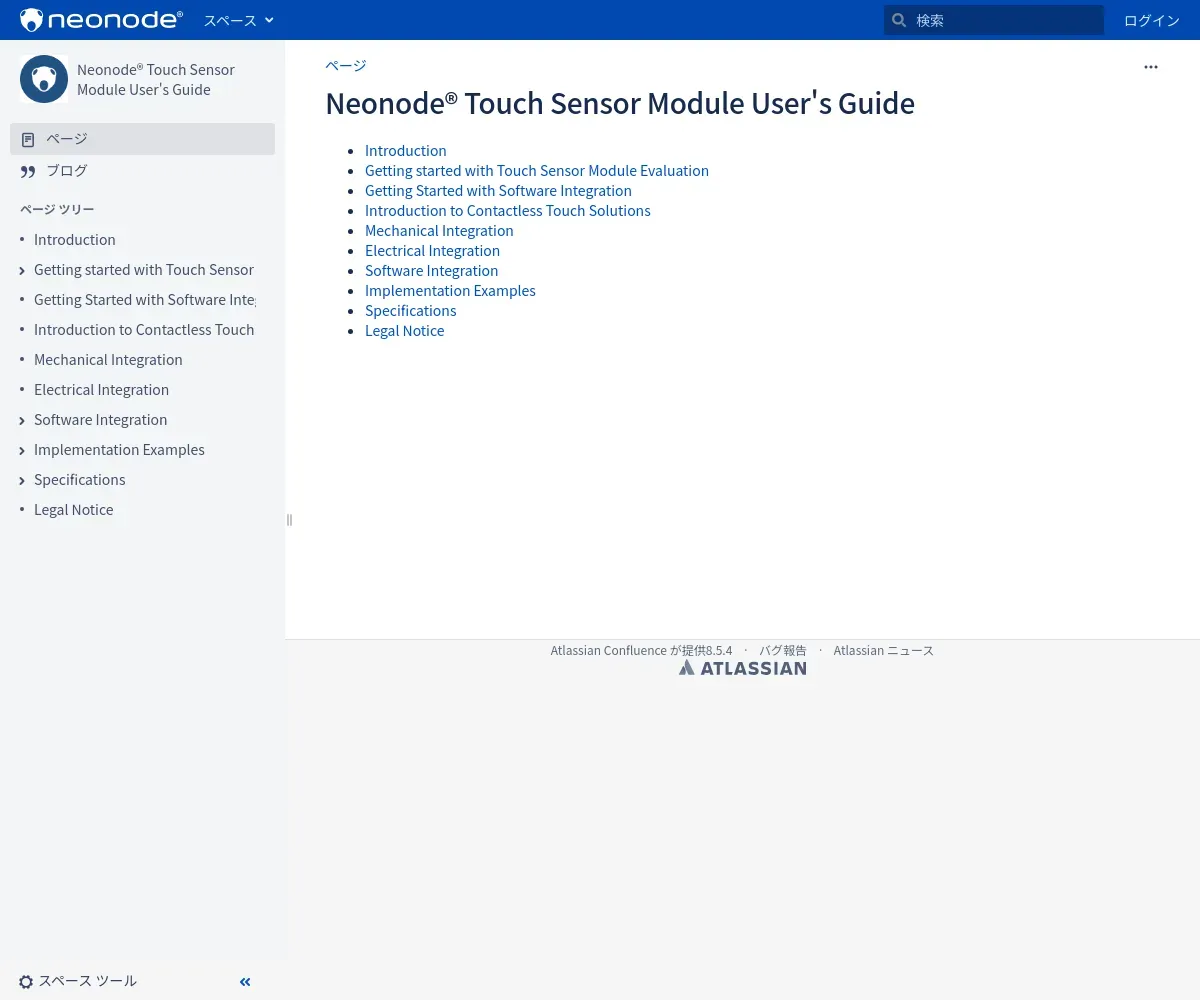1200x1000 pixels.
Task: Click the ログイン link
Action: click(1151, 20)
